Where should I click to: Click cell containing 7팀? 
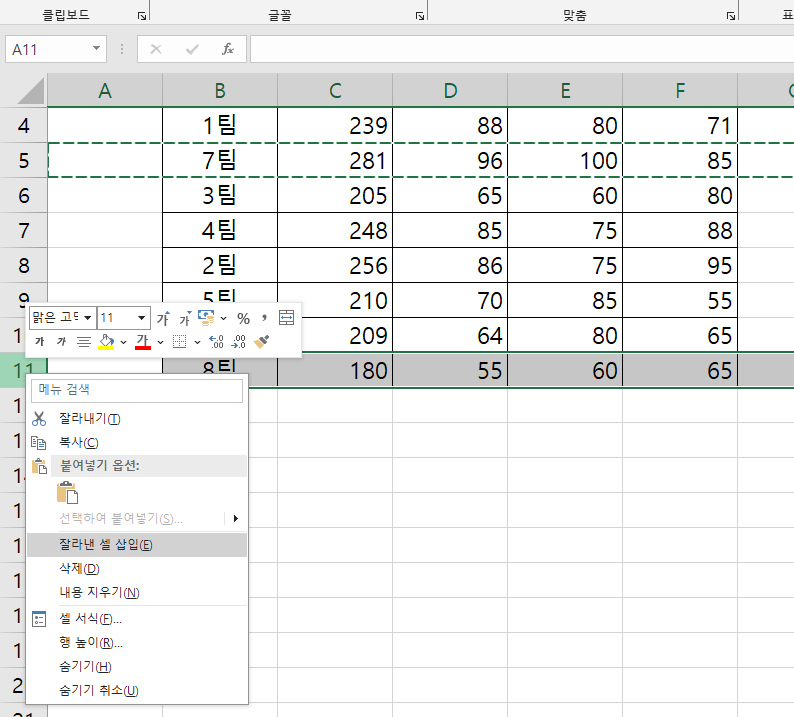click(x=220, y=161)
